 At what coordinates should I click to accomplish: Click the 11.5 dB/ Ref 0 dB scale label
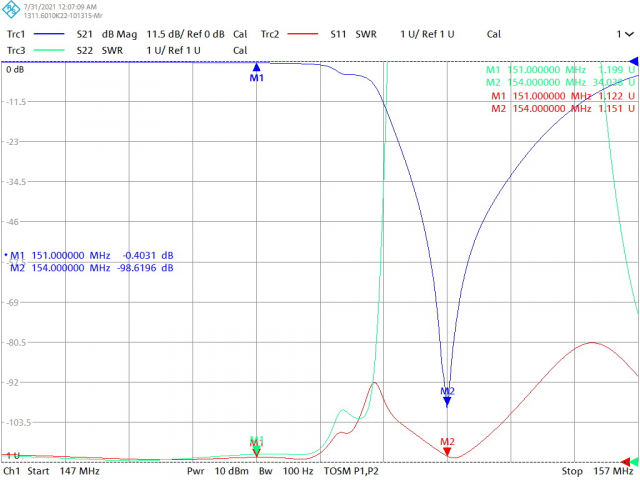[x=185, y=34]
